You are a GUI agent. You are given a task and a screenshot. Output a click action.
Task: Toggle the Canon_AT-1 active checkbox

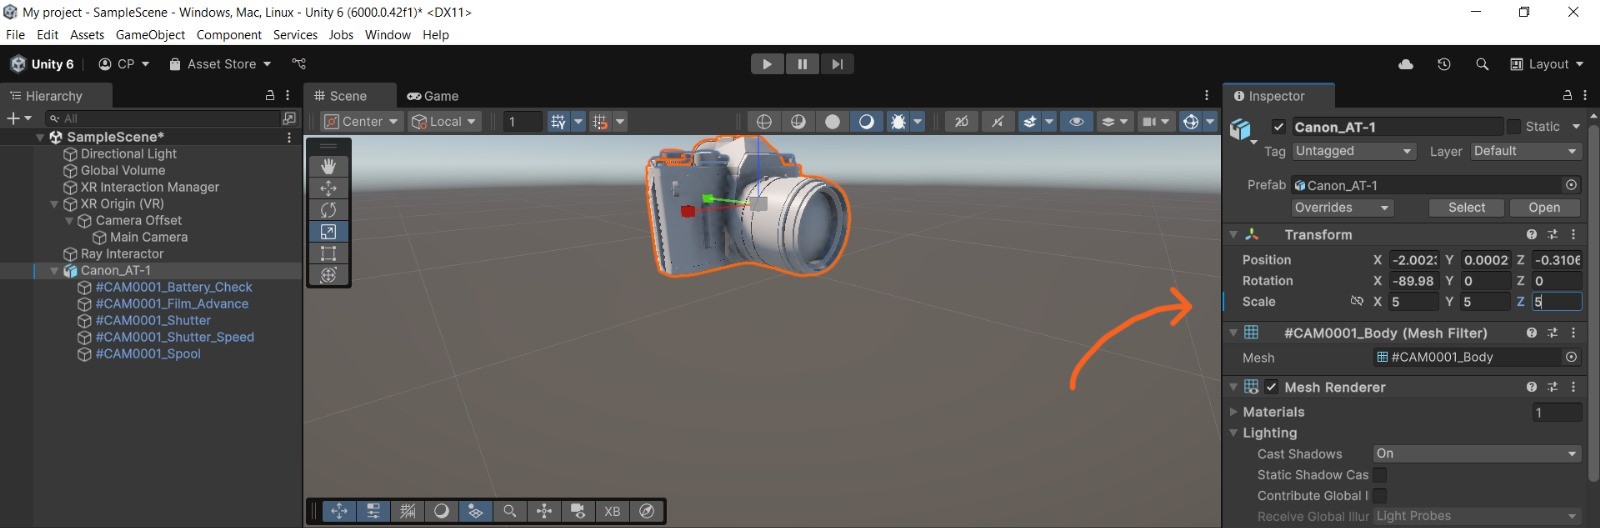click(1278, 127)
